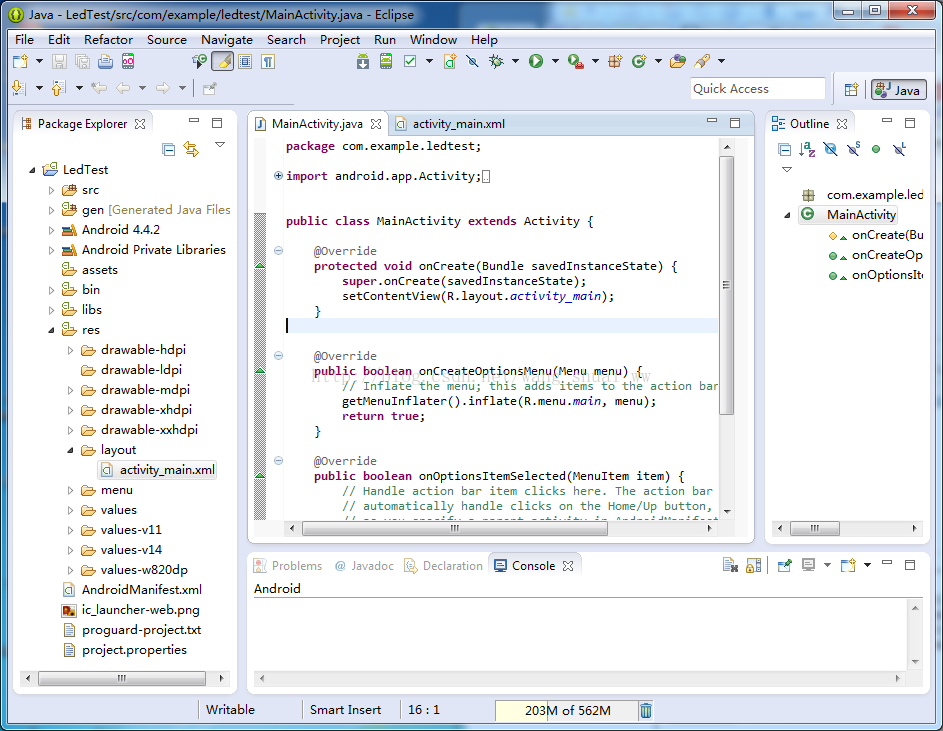Click the Quick Access search field

(758, 89)
